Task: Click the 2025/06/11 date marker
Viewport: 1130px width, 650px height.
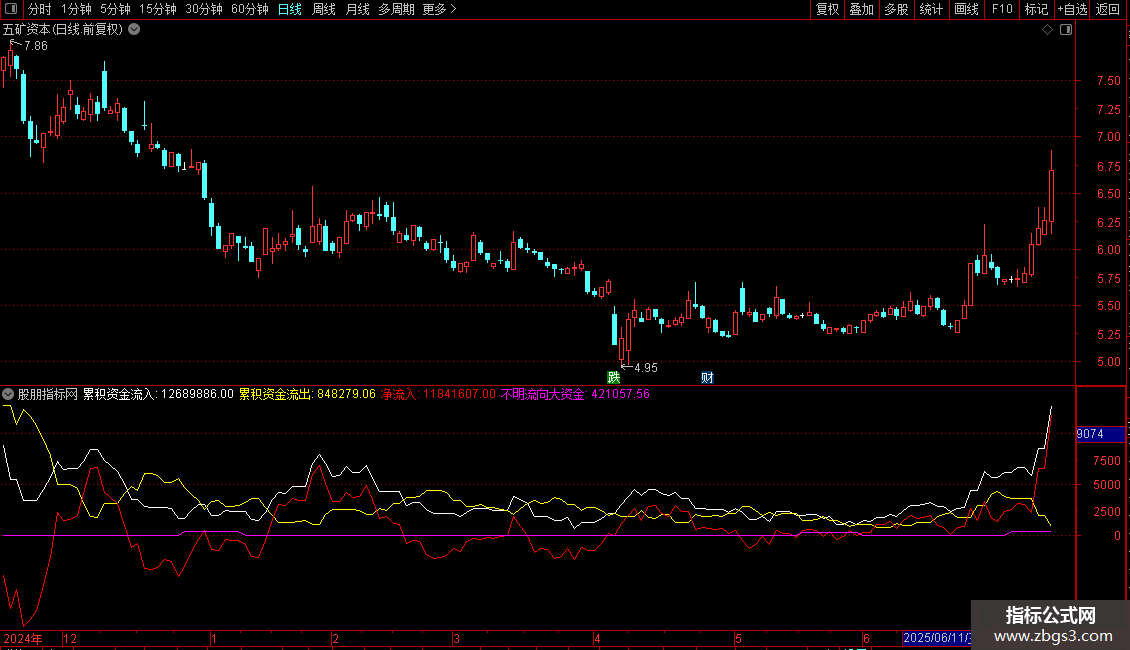Action: click(x=937, y=638)
